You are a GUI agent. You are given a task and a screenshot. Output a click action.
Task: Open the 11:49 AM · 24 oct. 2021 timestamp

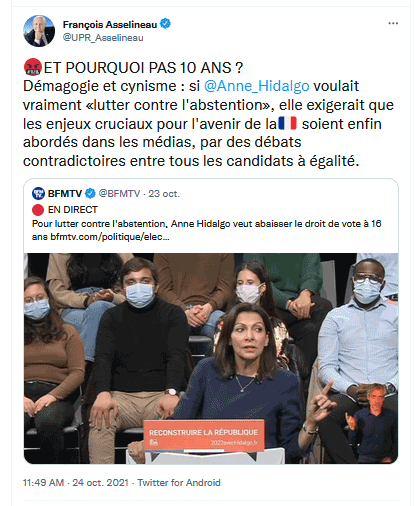(76, 483)
